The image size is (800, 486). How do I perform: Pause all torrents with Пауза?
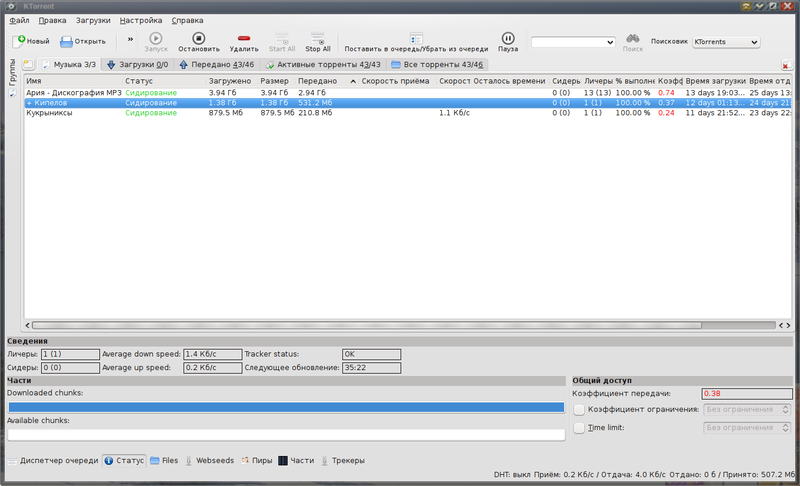tap(508, 42)
